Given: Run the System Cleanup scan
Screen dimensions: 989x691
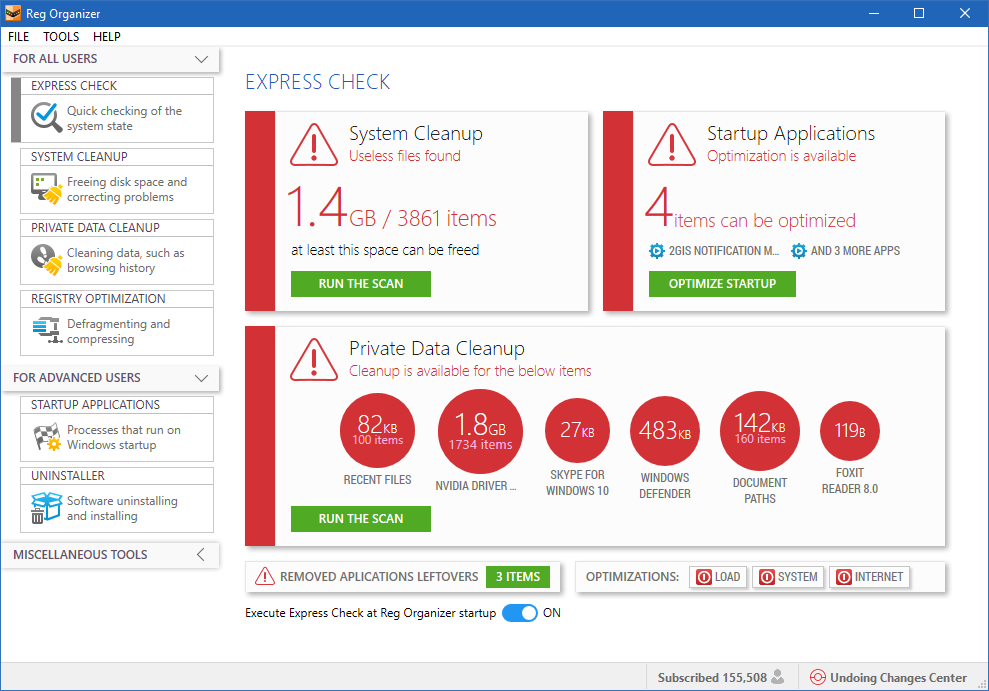Looking at the screenshot, I should click(x=360, y=284).
